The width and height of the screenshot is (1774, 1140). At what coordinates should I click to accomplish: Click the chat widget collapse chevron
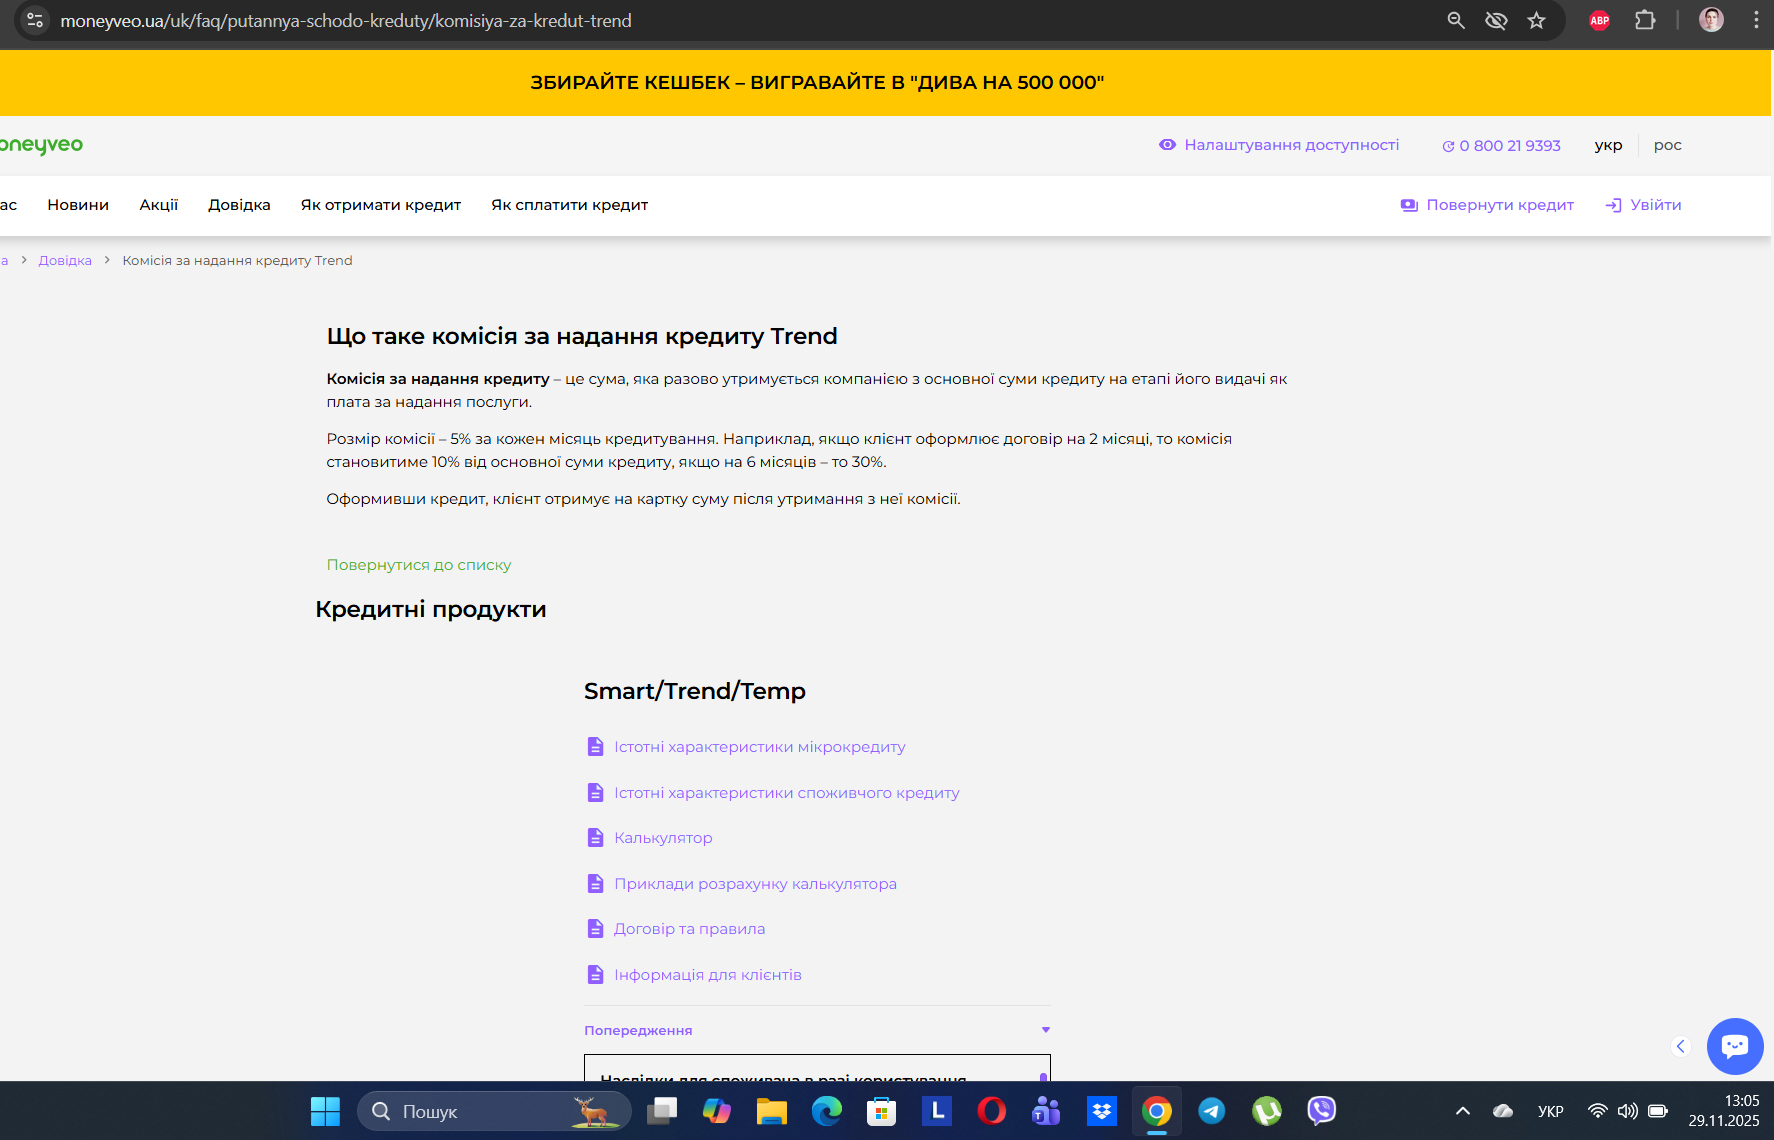(1681, 1046)
